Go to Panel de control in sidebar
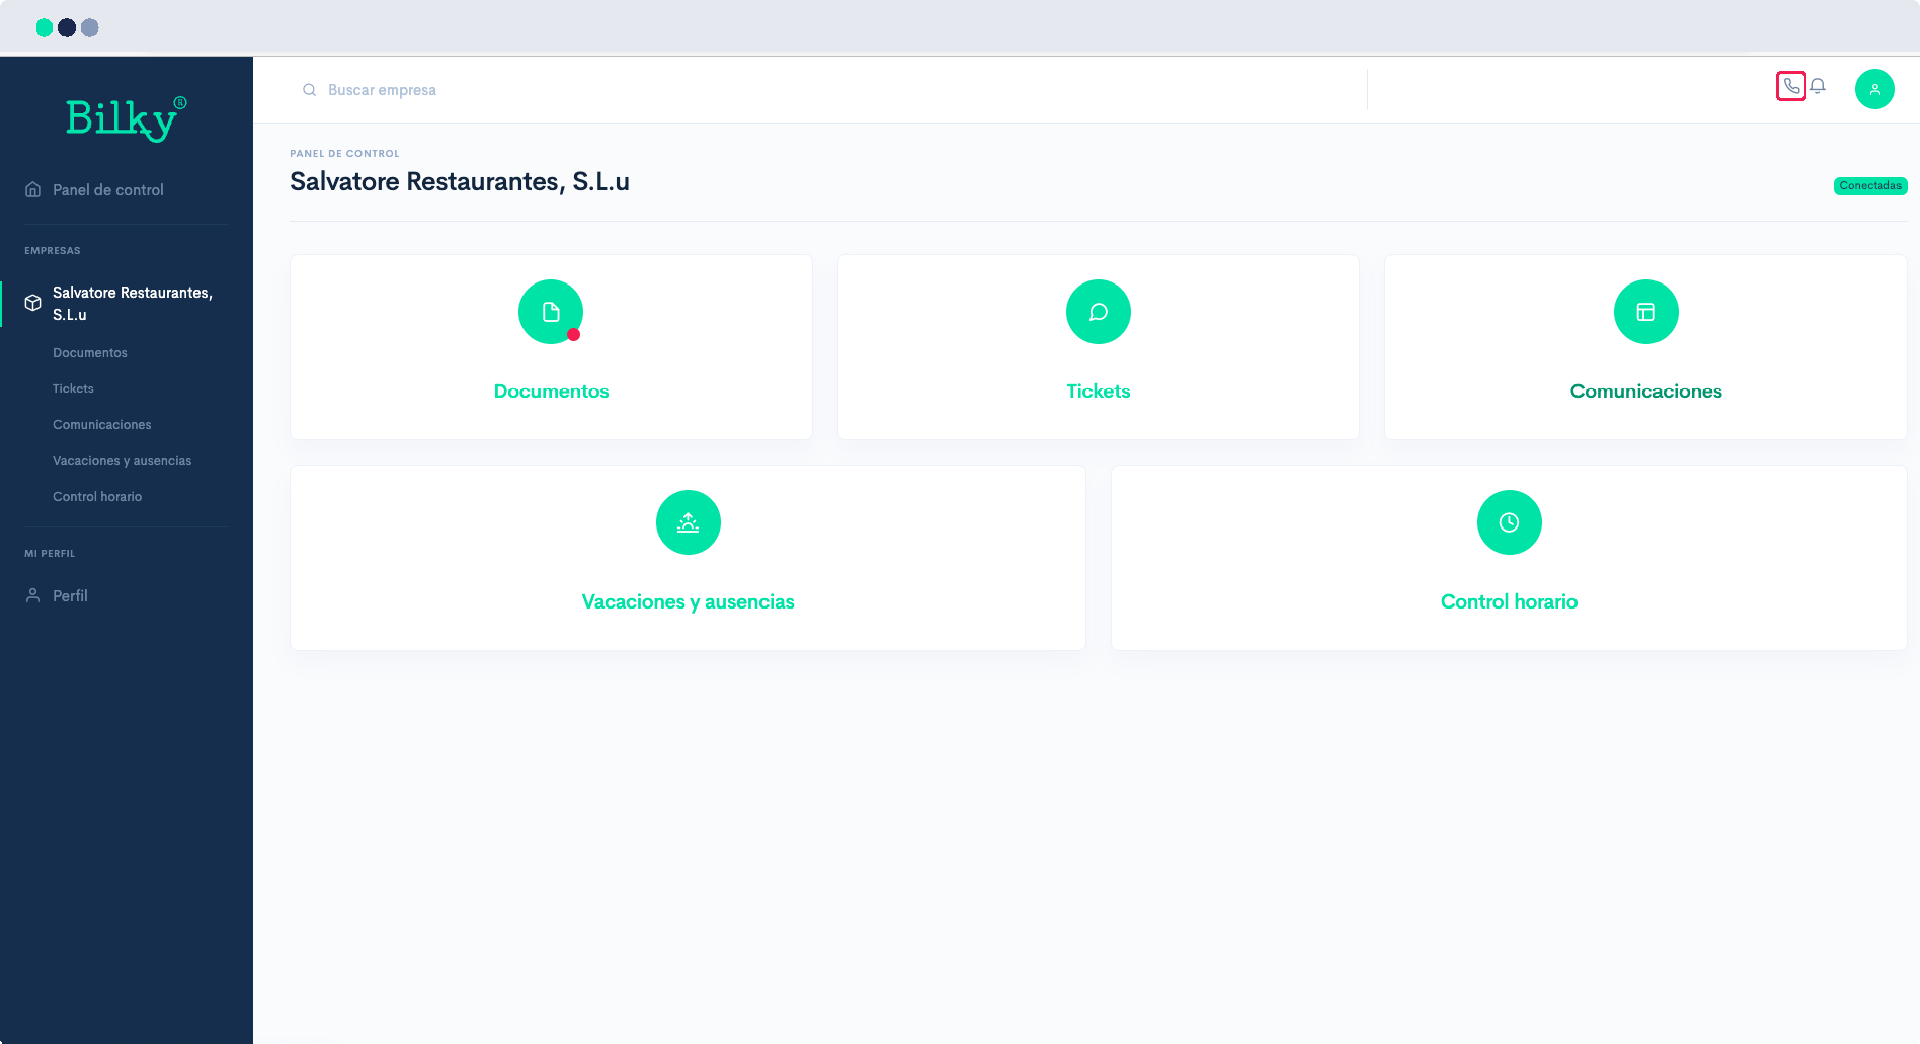 (108, 190)
